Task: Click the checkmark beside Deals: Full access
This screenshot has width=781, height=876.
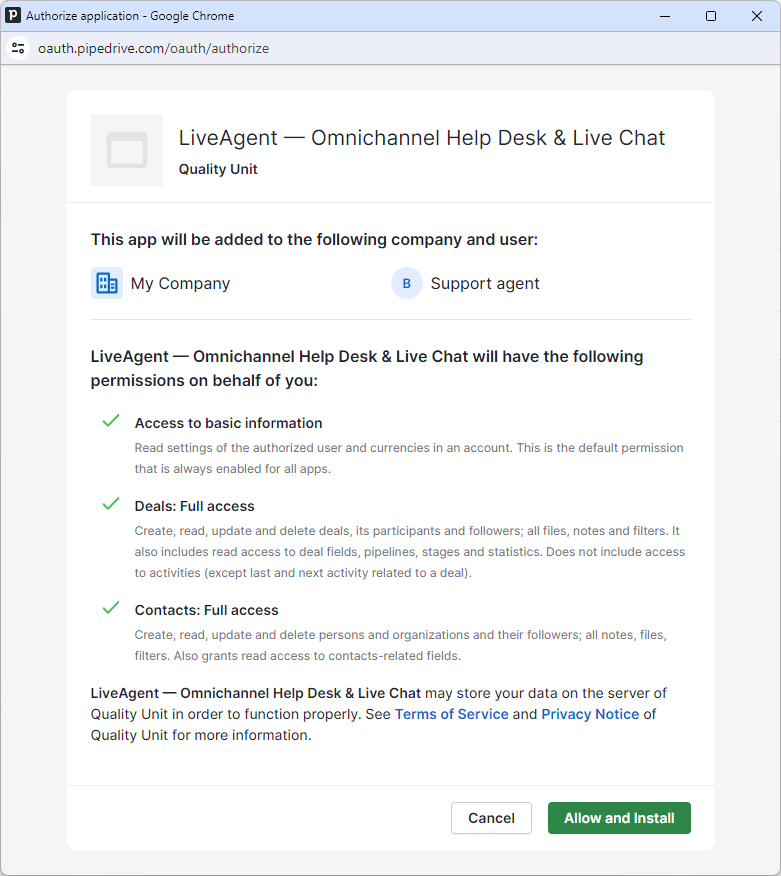Action: click(111, 504)
